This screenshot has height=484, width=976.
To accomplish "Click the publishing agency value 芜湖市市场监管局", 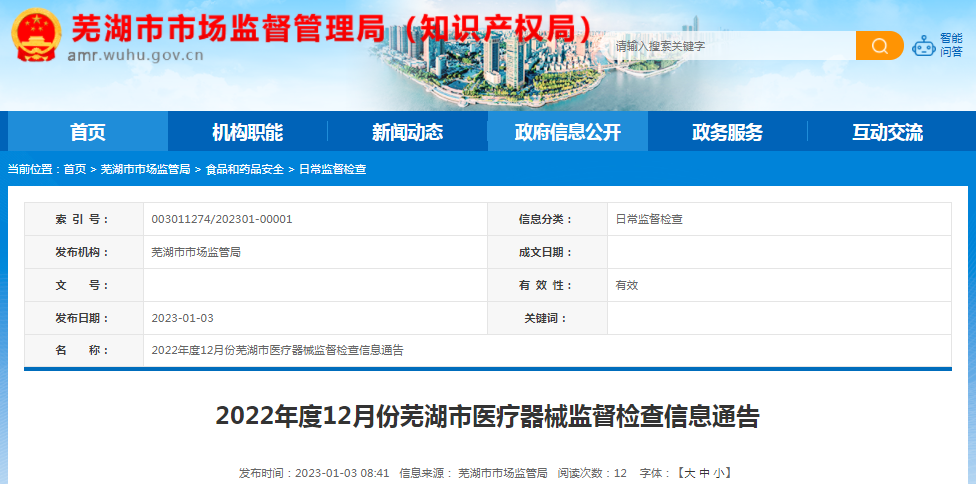I will point(196,252).
